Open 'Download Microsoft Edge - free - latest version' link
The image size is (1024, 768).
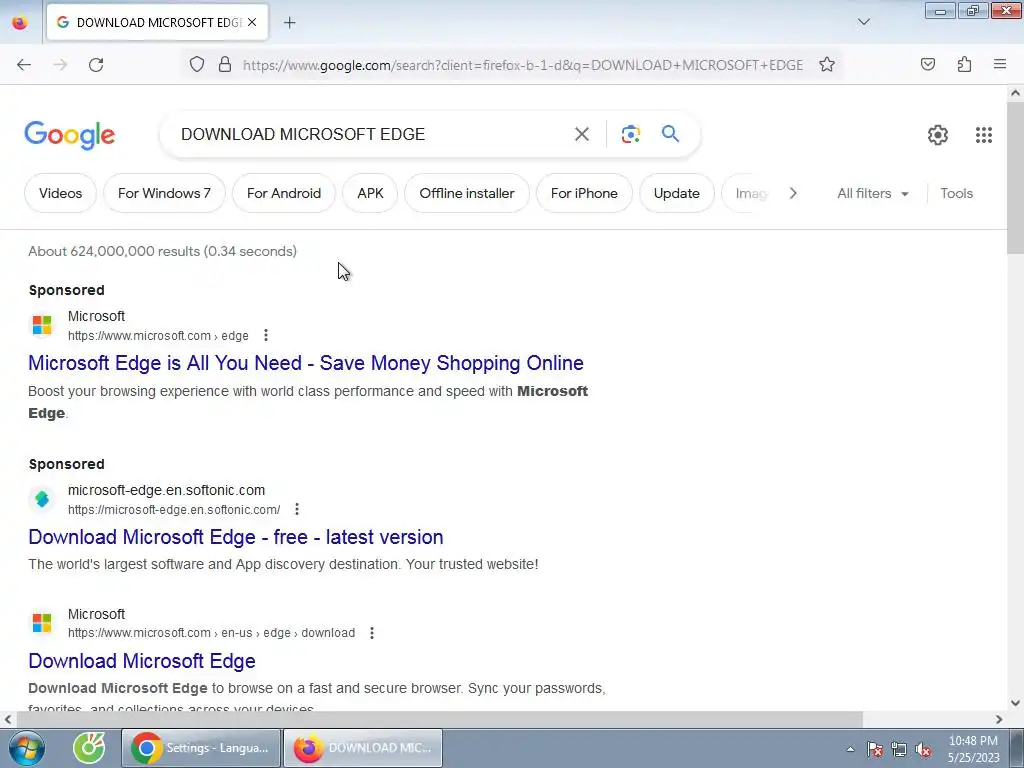(236, 537)
